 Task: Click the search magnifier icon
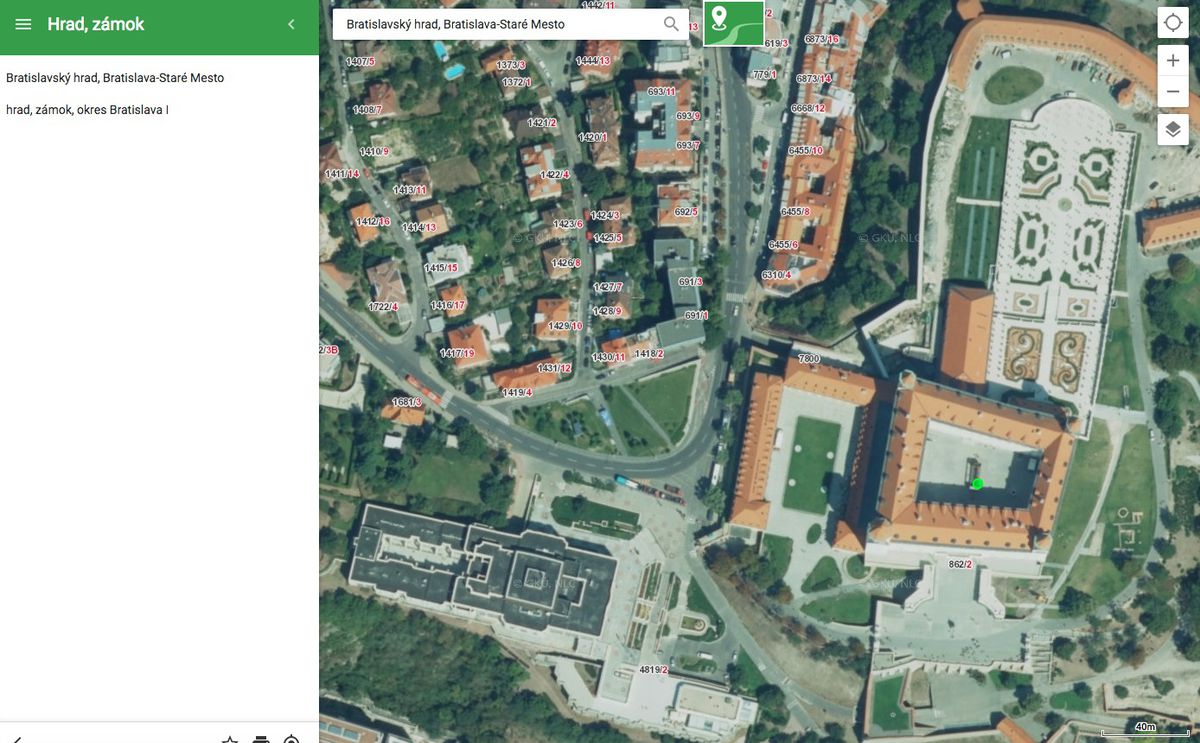[x=671, y=23]
